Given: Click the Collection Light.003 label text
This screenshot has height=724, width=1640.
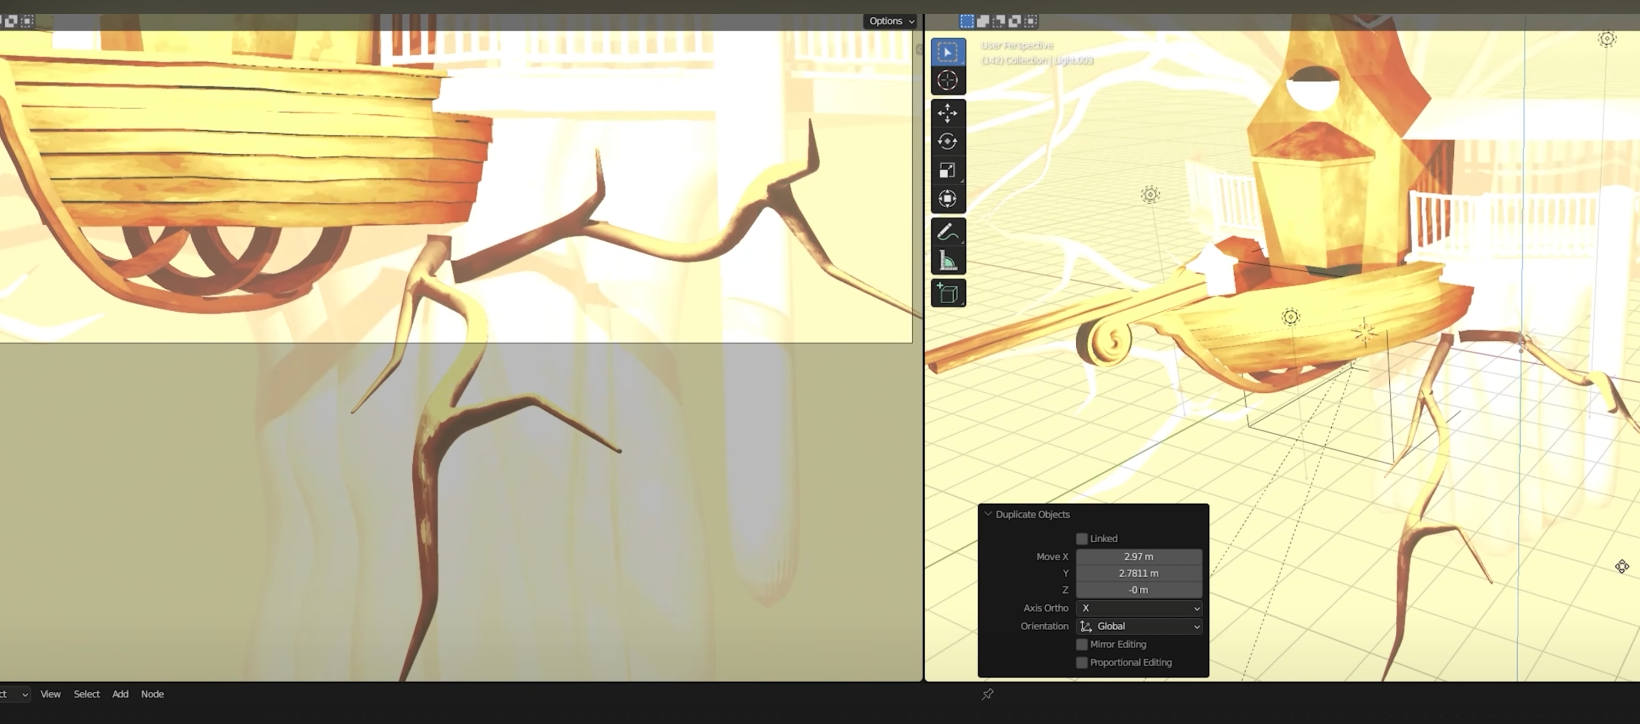Looking at the screenshot, I should 1037,61.
